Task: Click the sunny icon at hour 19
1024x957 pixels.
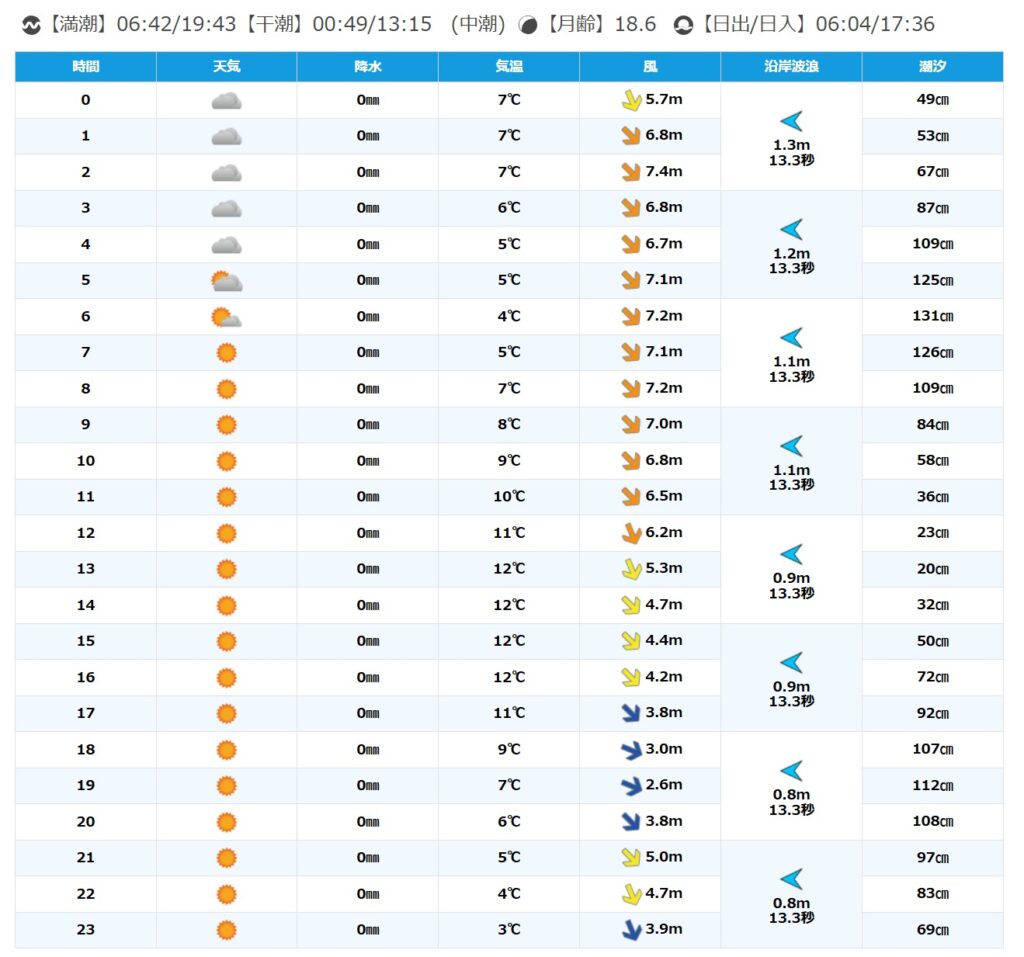Action: [x=226, y=786]
